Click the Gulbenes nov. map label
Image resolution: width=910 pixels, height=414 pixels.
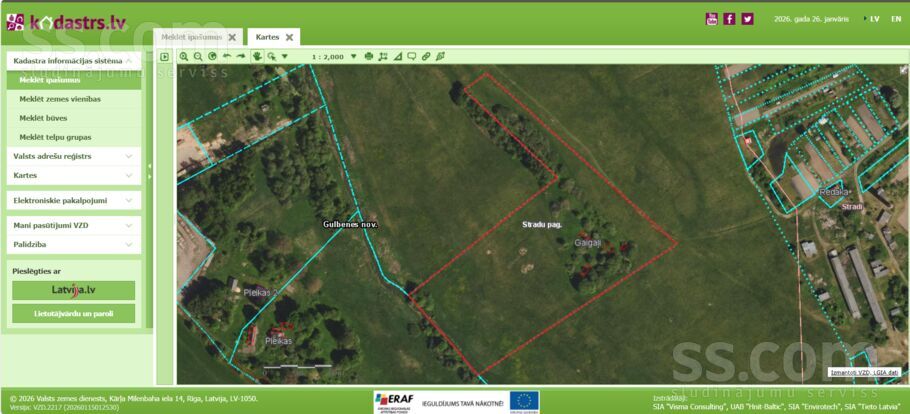(351, 224)
